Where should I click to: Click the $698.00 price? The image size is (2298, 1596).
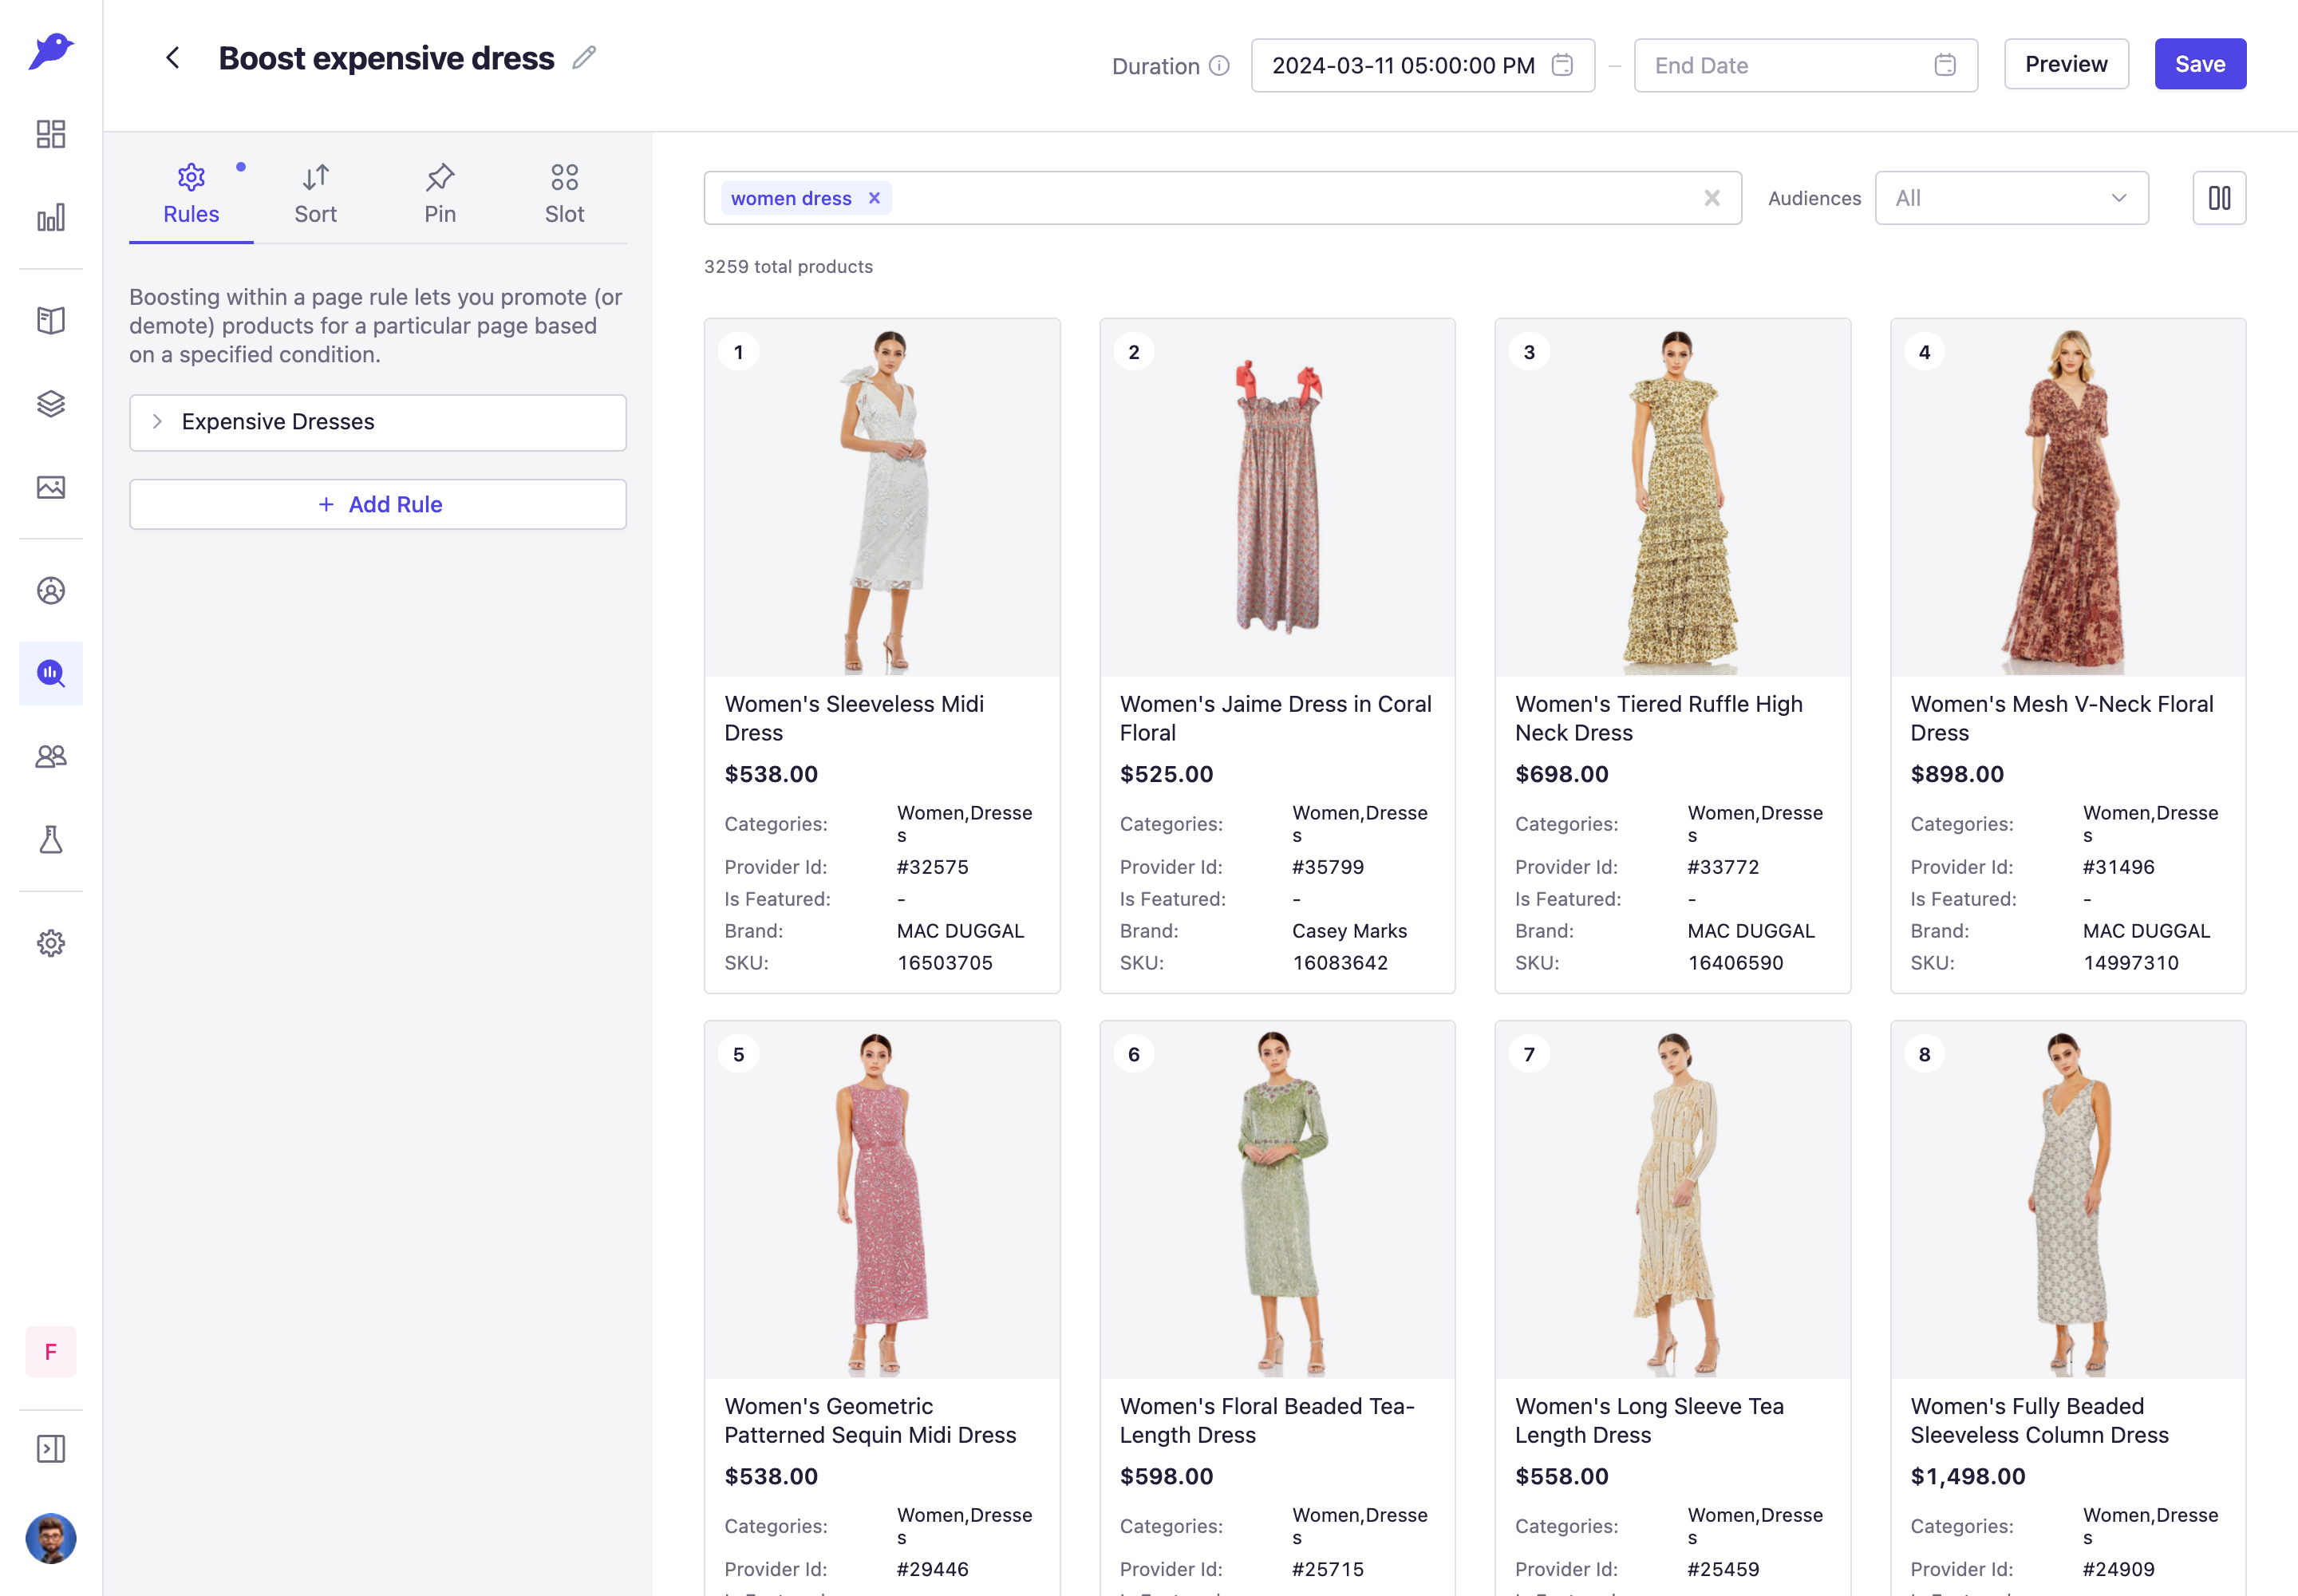[x=1562, y=774]
